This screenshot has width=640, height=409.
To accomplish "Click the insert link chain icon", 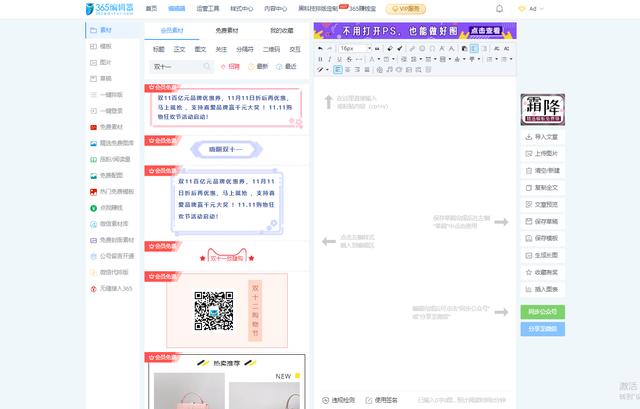I will point(412,49).
